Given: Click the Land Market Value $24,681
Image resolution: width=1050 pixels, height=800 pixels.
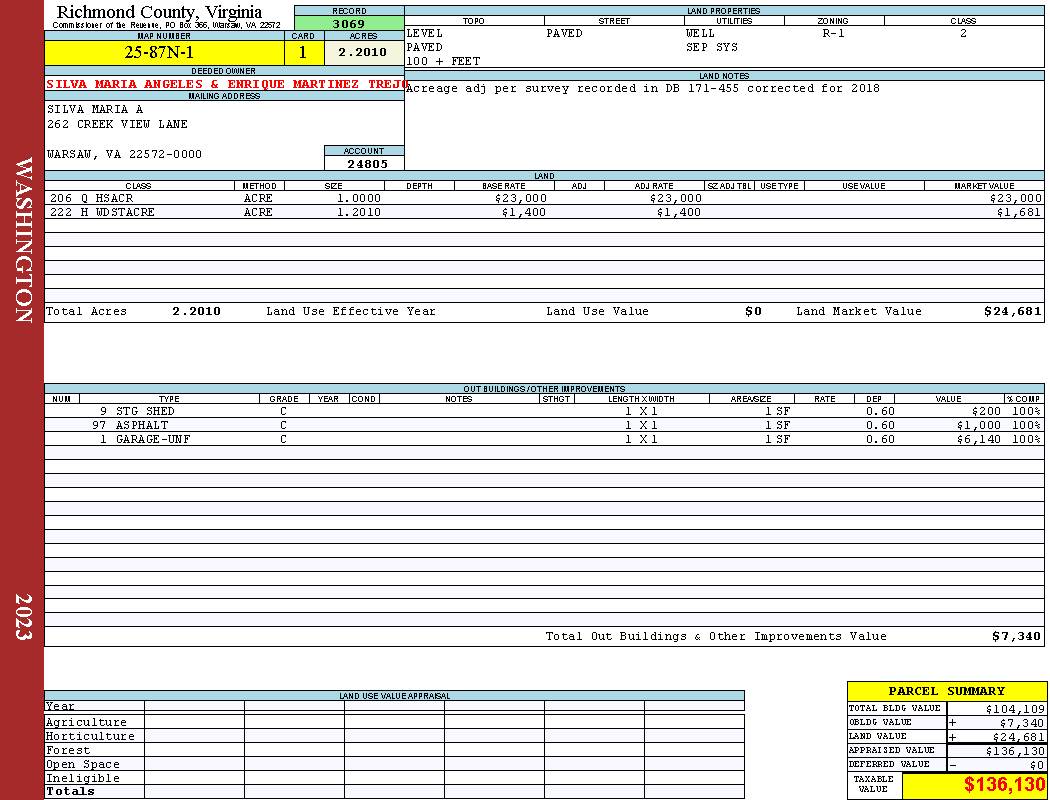Looking at the screenshot, I should pyautogui.click(x=1012, y=311).
